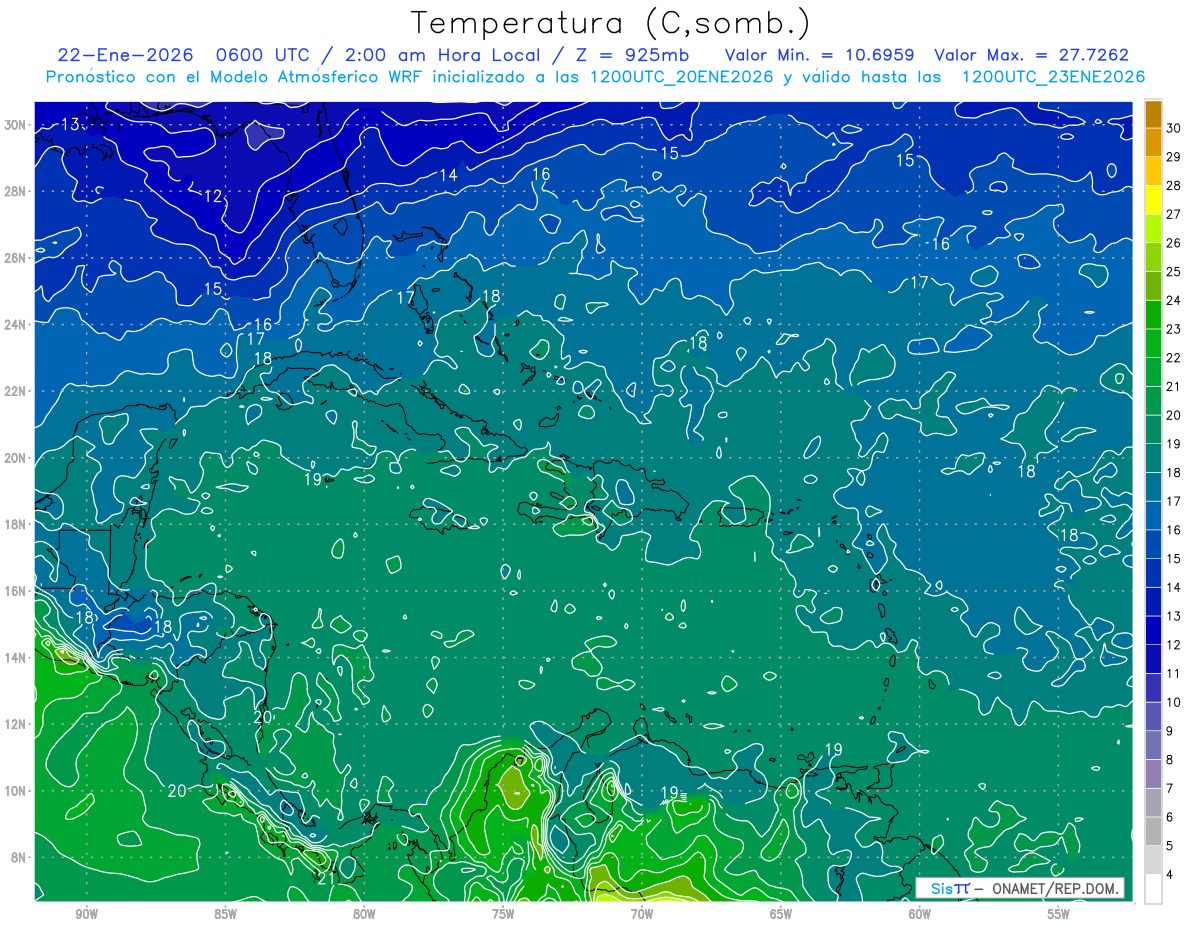Viewport: 1200px width, 927px height.
Task: Click the 18N latitude axis label
Action: 16,524
